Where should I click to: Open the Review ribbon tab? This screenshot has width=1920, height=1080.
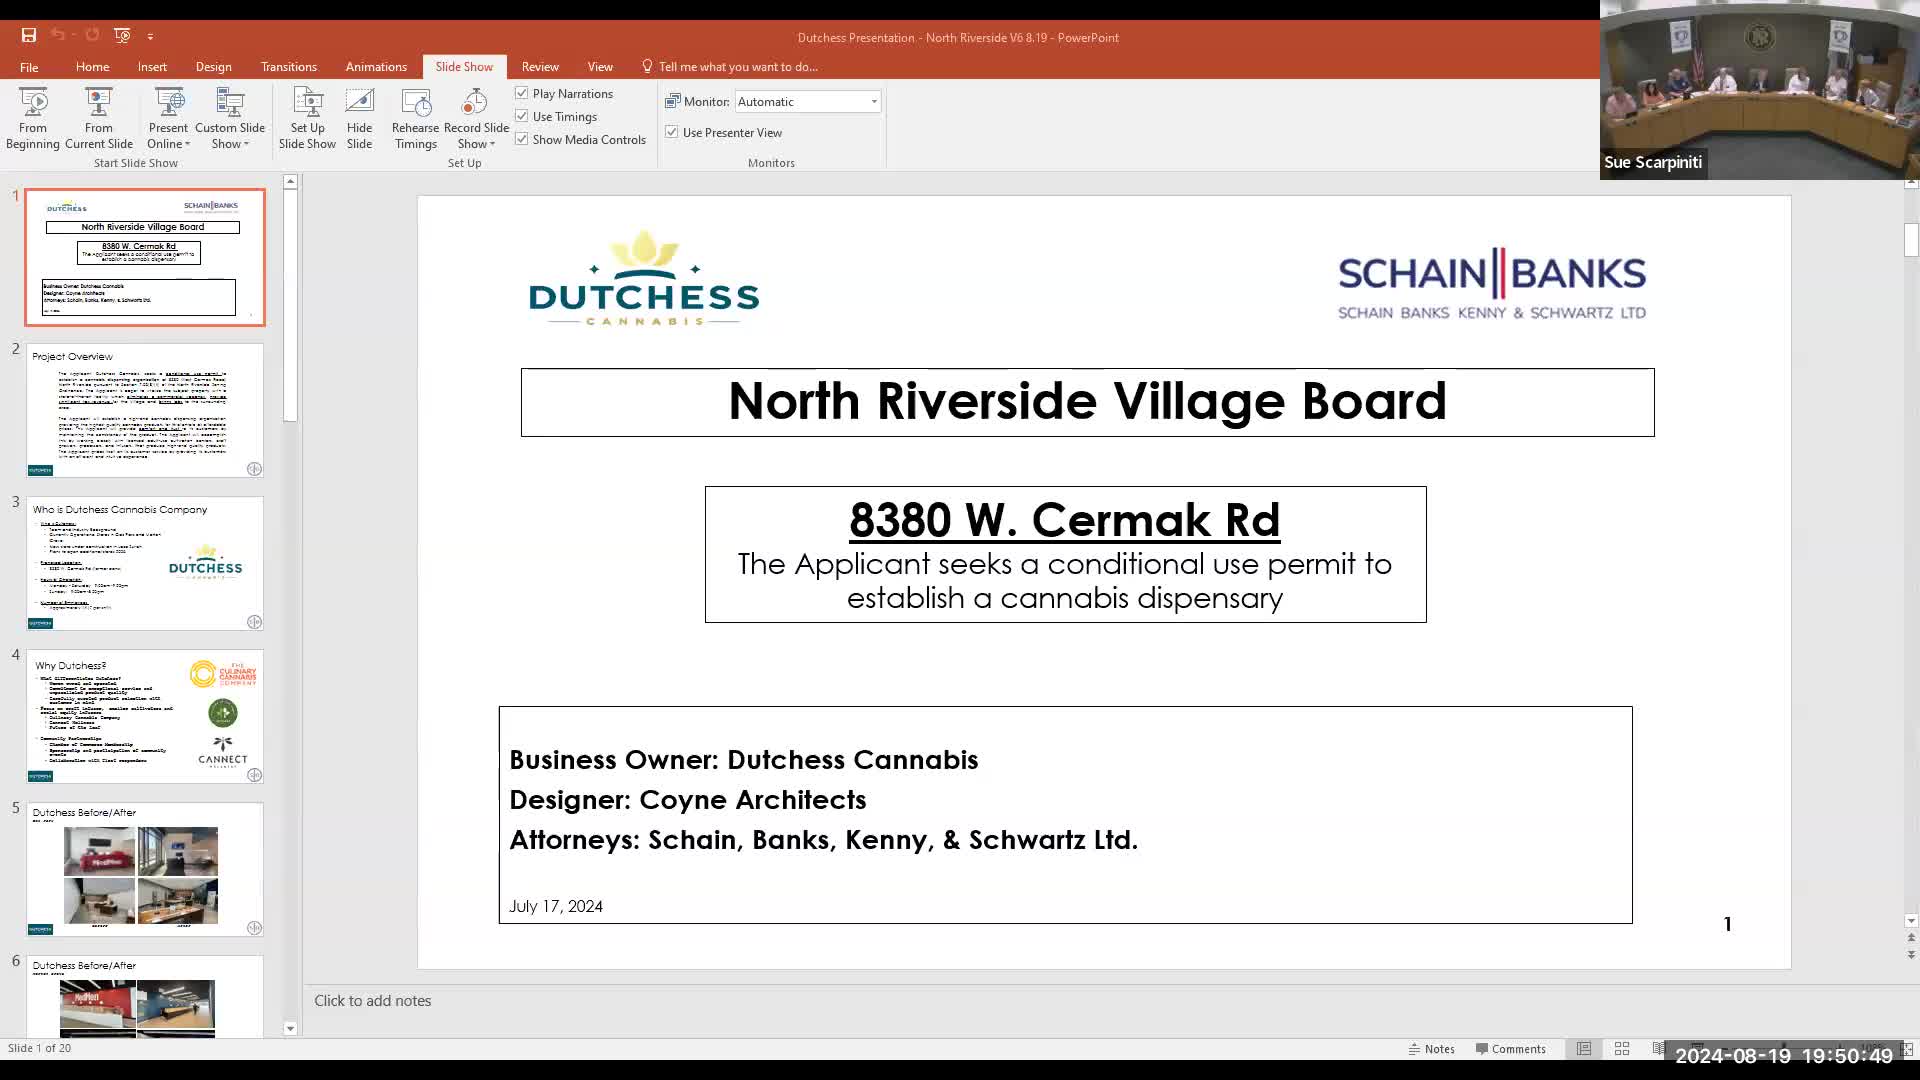[x=540, y=67]
